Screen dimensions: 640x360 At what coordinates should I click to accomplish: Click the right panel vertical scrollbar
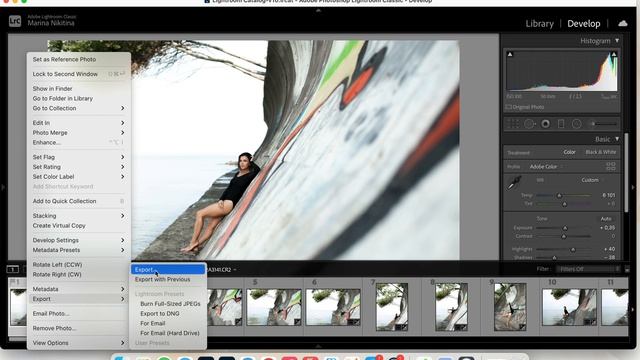pyautogui.click(x=626, y=172)
